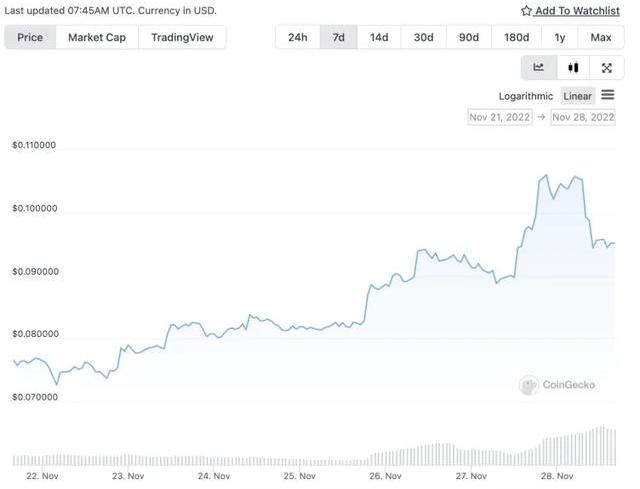640x489 pixels.
Task: Select the 7d time range
Action: coord(339,37)
